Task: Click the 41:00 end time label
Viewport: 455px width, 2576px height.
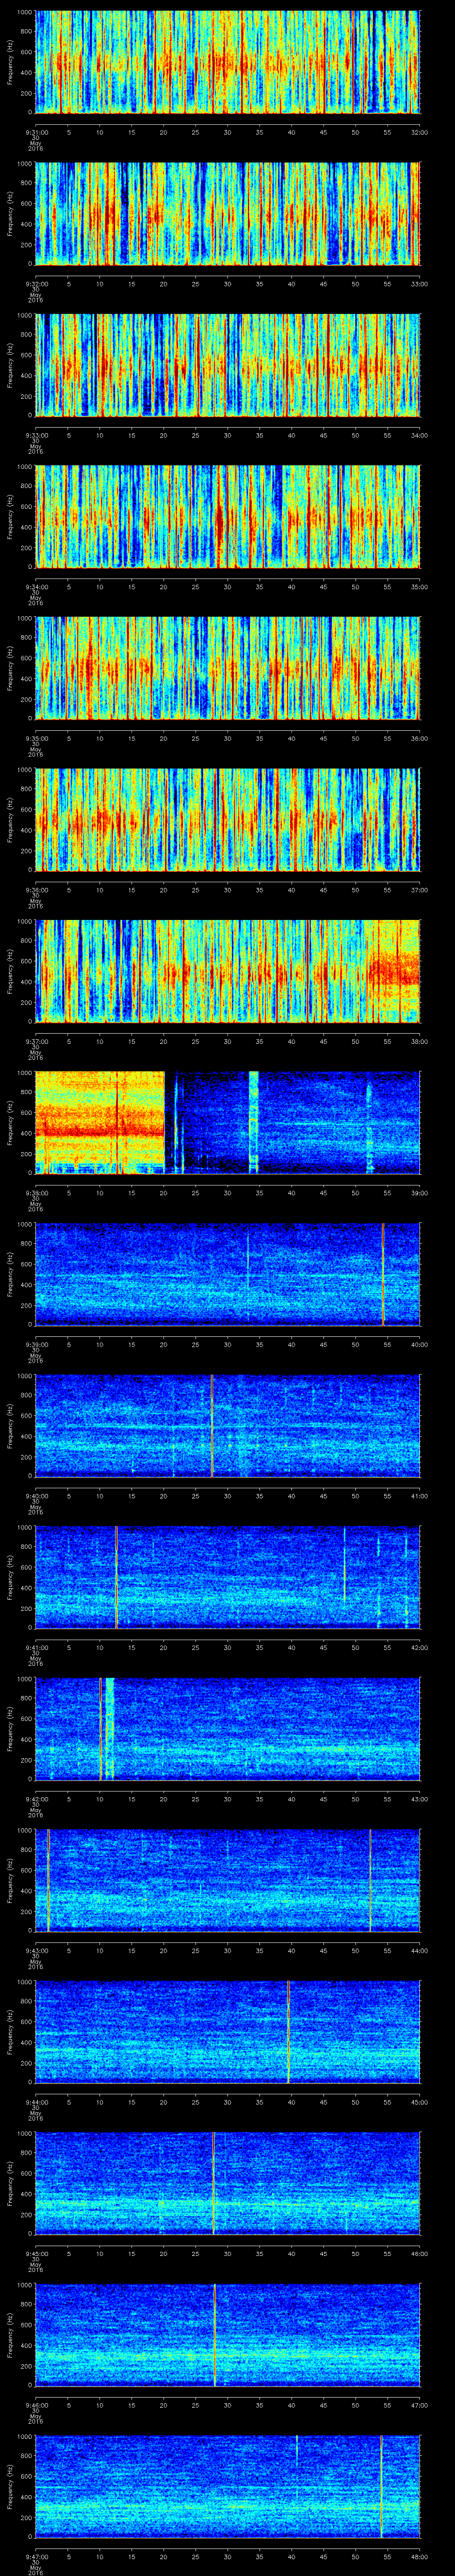Action: pos(419,1495)
